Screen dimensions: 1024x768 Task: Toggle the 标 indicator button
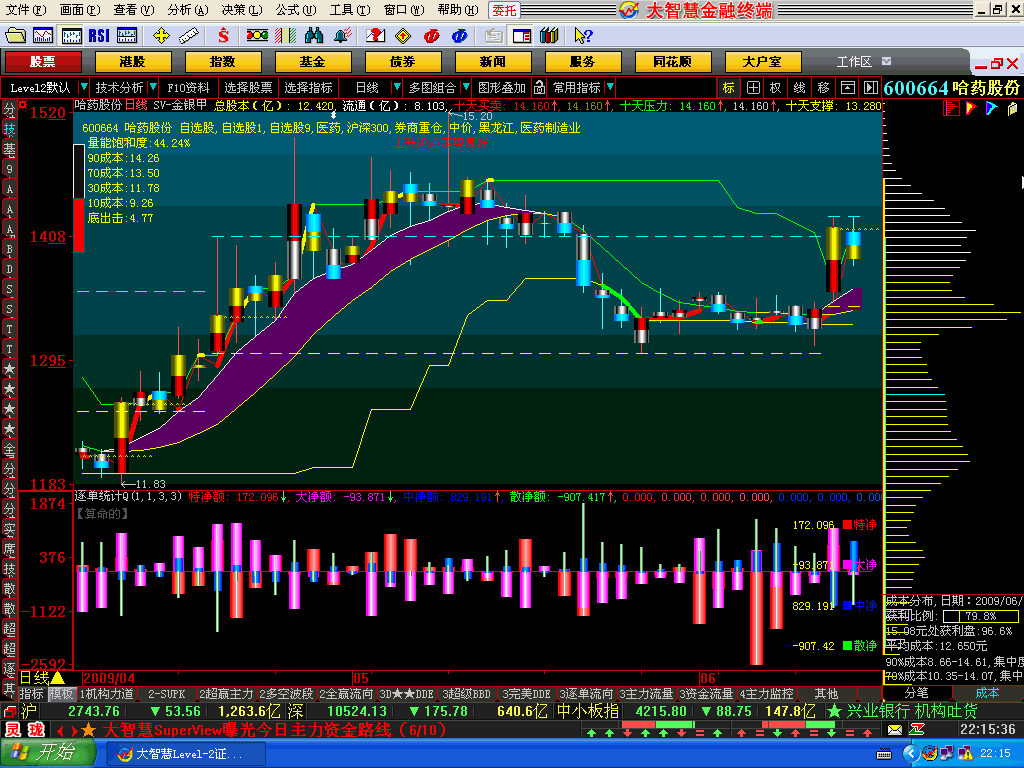coord(729,88)
